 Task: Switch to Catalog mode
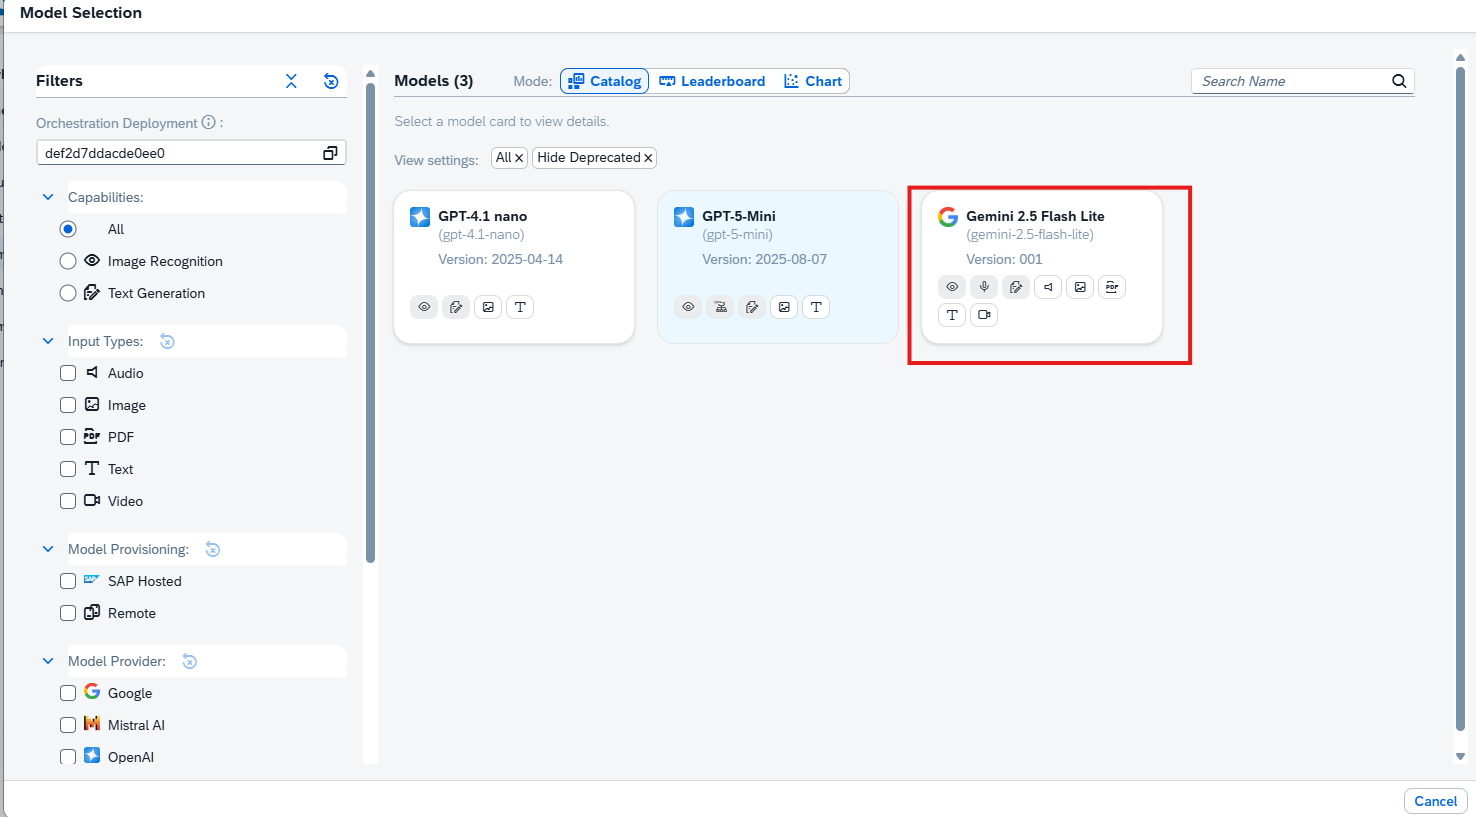[605, 81]
